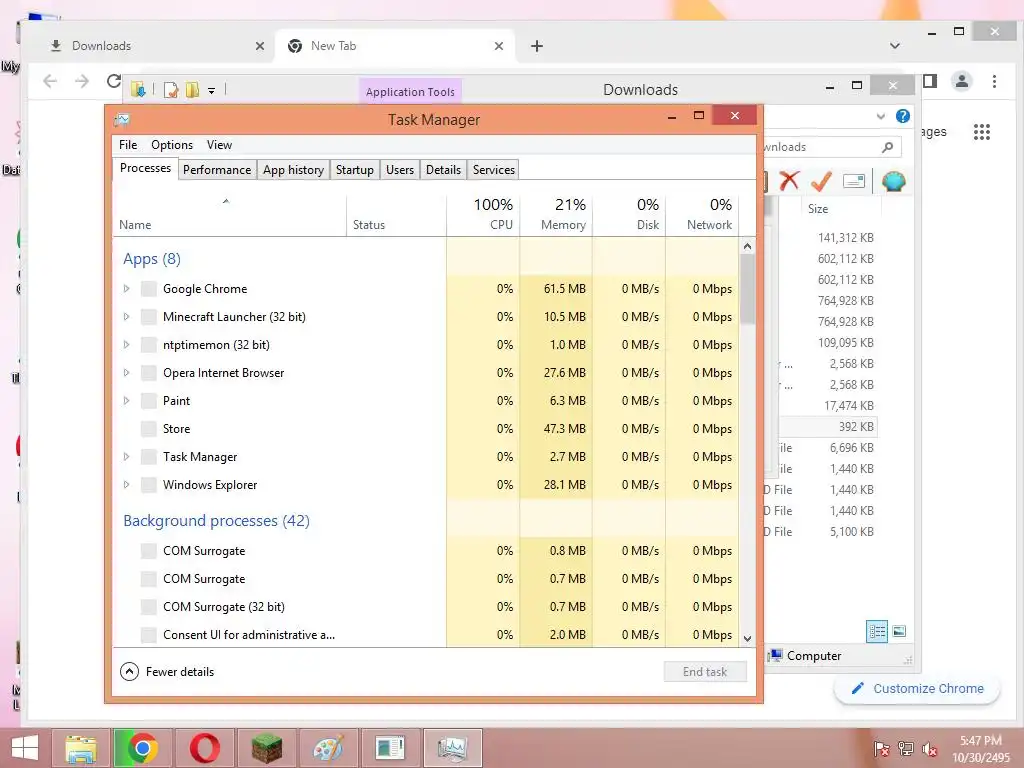Close the New Tab in Chrome
Viewport: 1024px width, 768px height.
point(499,46)
